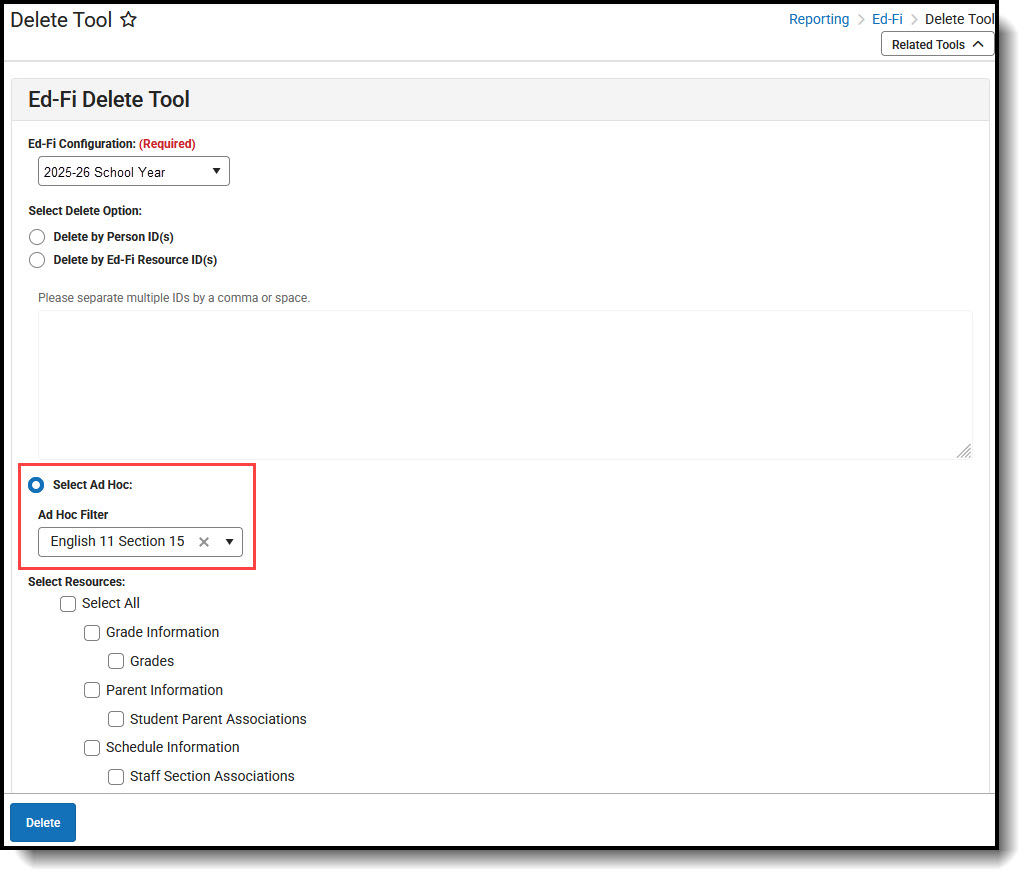The image size is (1033, 884).
Task: Check the Grades checkbox
Action: pyautogui.click(x=116, y=661)
